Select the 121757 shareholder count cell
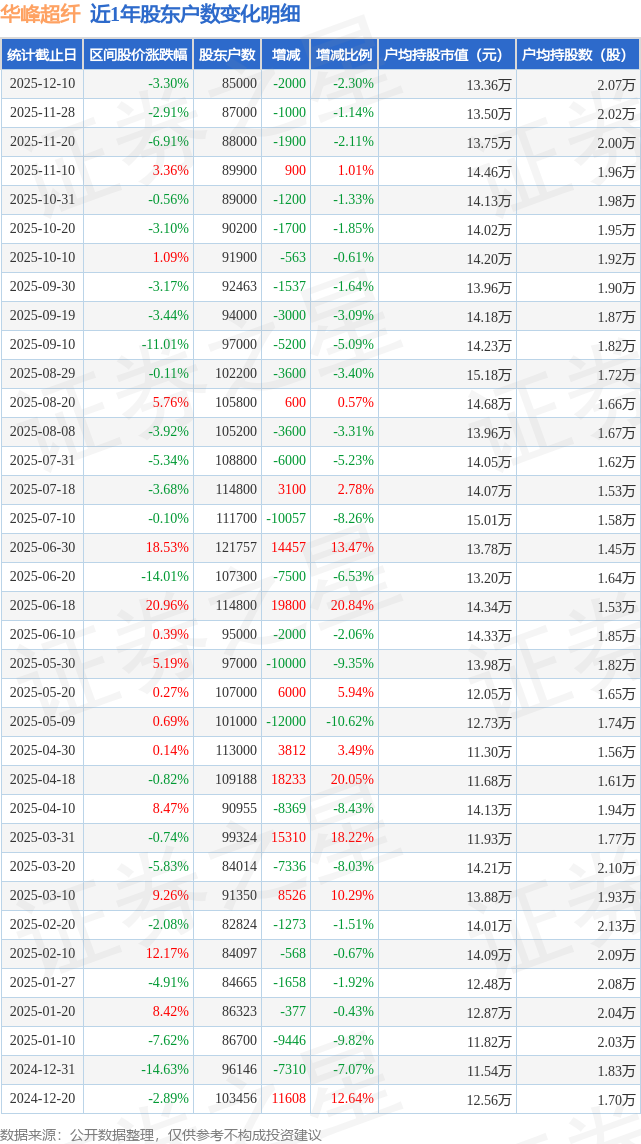The image size is (641, 1144). click(x=235, y=548)
